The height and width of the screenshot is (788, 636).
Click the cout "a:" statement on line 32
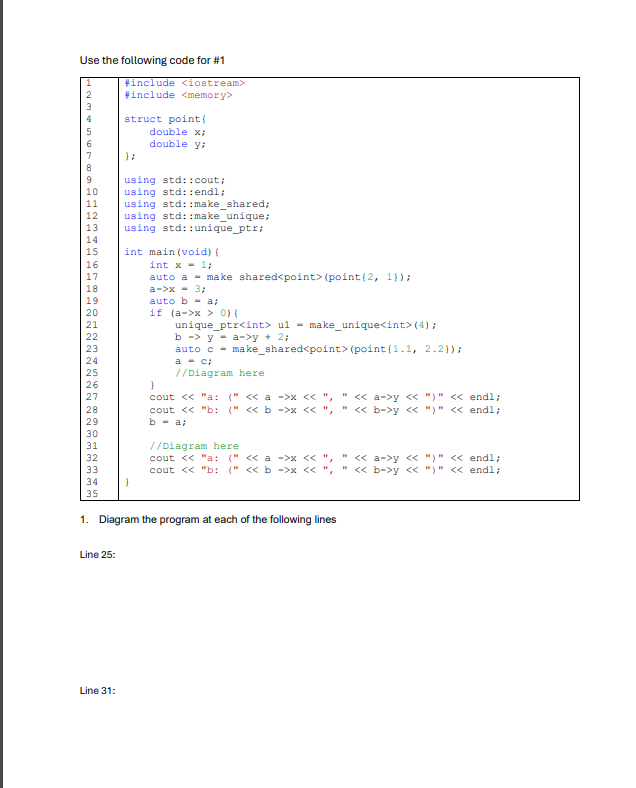325,458
